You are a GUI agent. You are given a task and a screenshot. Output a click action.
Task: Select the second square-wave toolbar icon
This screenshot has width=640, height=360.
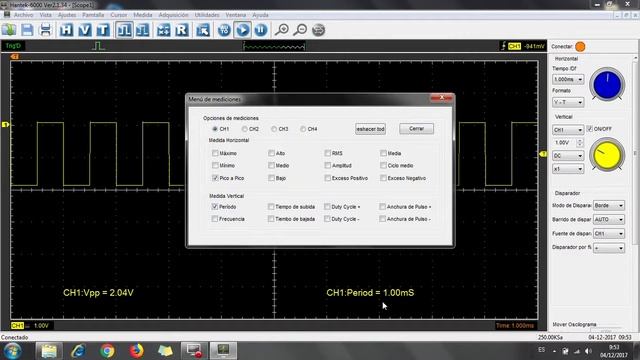142,30
